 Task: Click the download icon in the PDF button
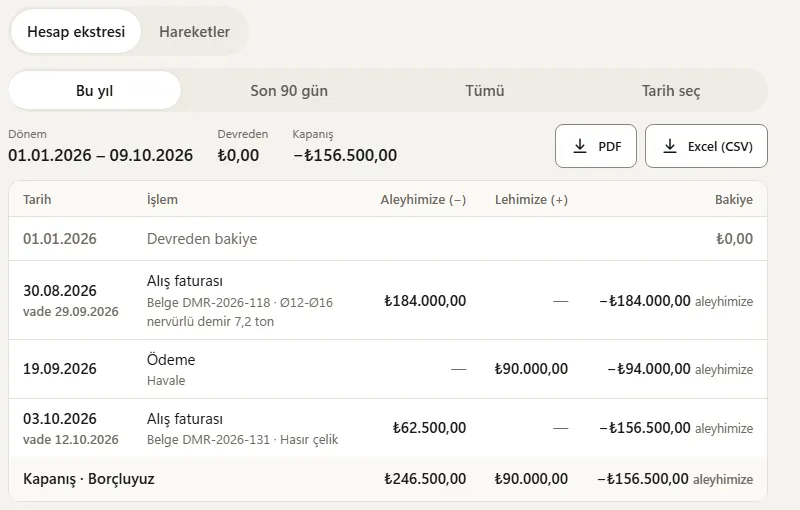point(580,146)
